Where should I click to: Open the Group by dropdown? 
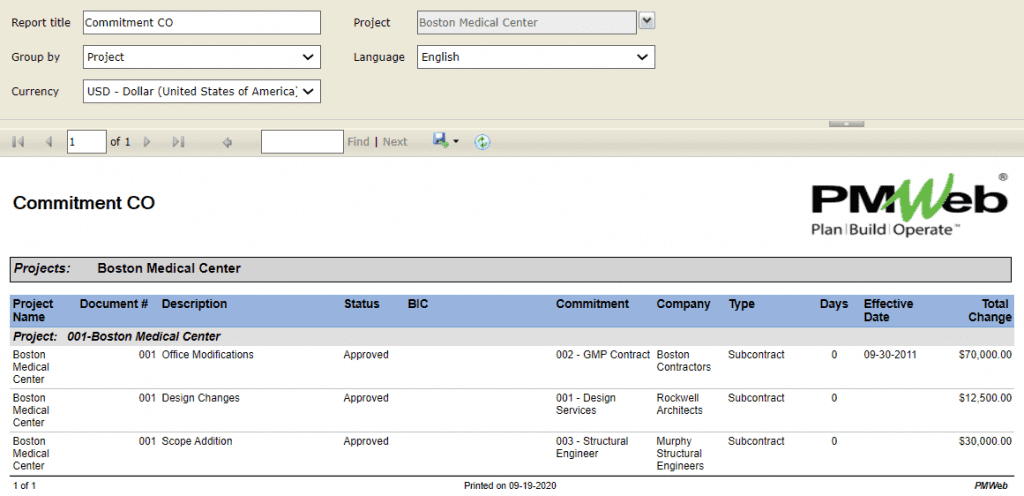point(202,57)
